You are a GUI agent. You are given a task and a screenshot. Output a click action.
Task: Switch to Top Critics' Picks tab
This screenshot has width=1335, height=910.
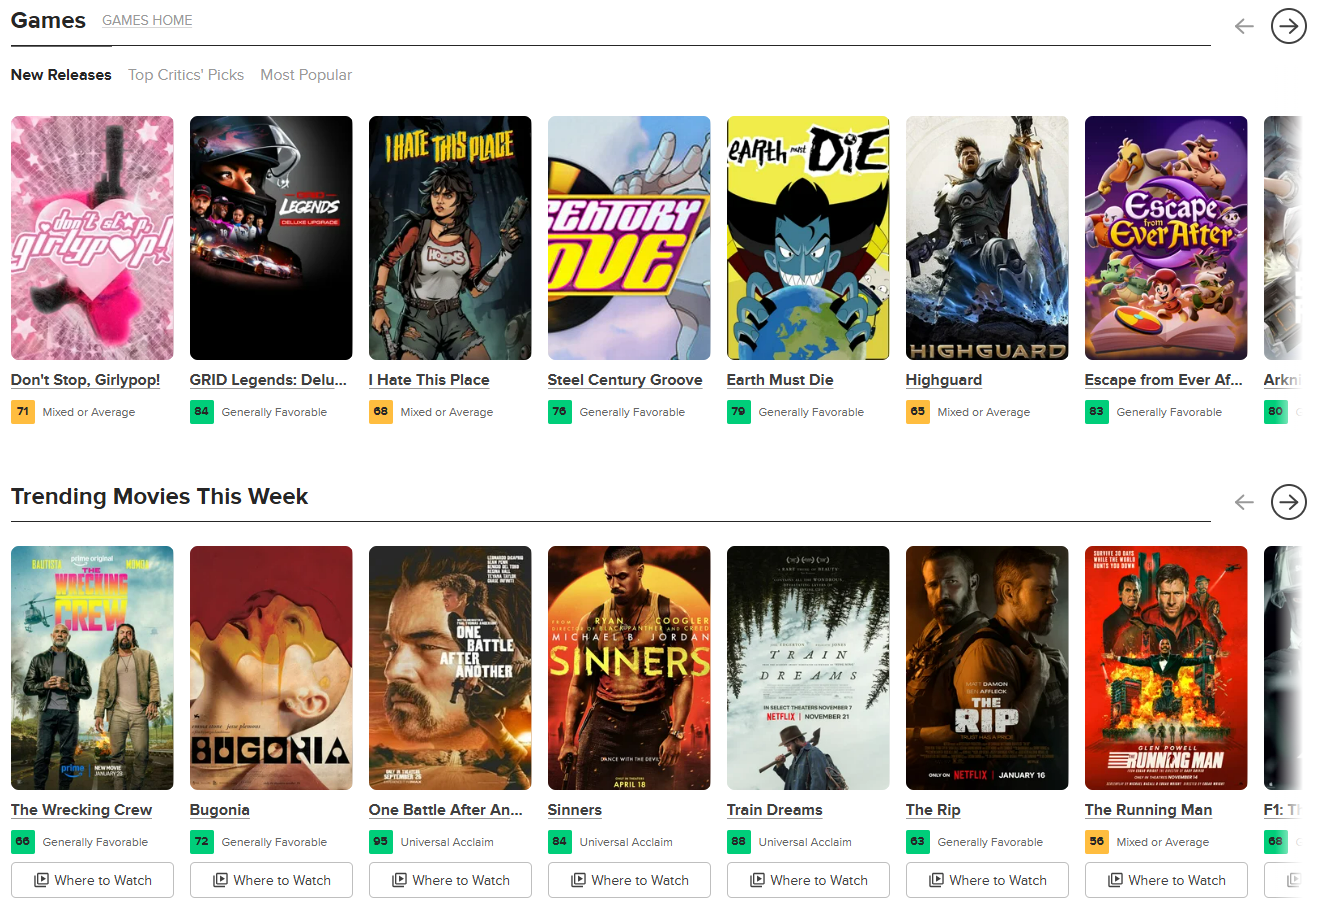coord(186,75)
